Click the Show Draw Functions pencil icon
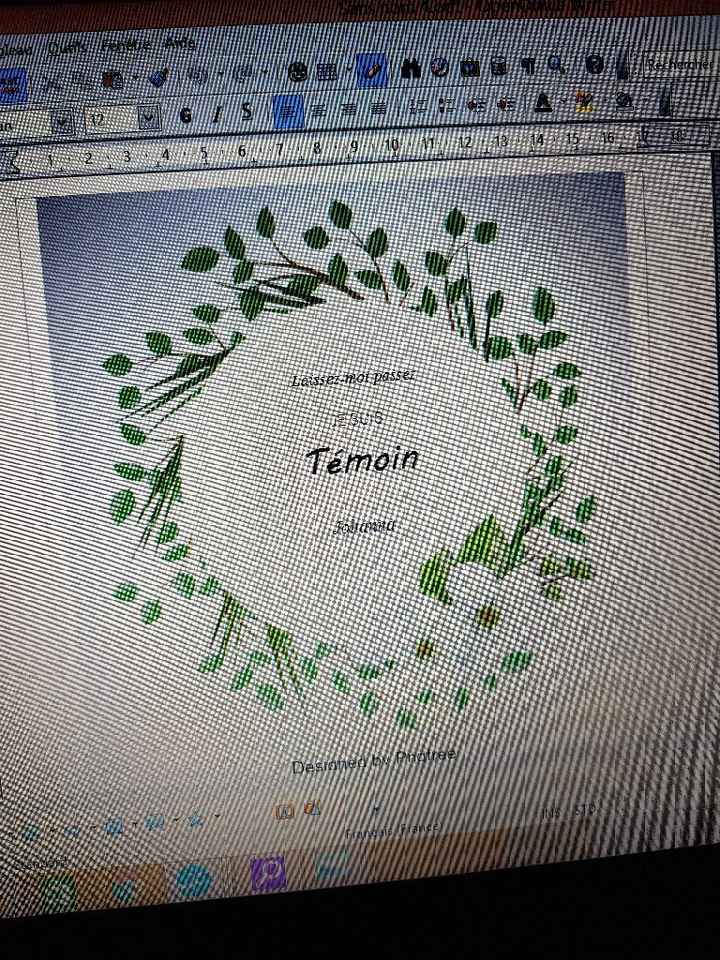The width and height of the screenshot is (720, 960). pos(370,70)
